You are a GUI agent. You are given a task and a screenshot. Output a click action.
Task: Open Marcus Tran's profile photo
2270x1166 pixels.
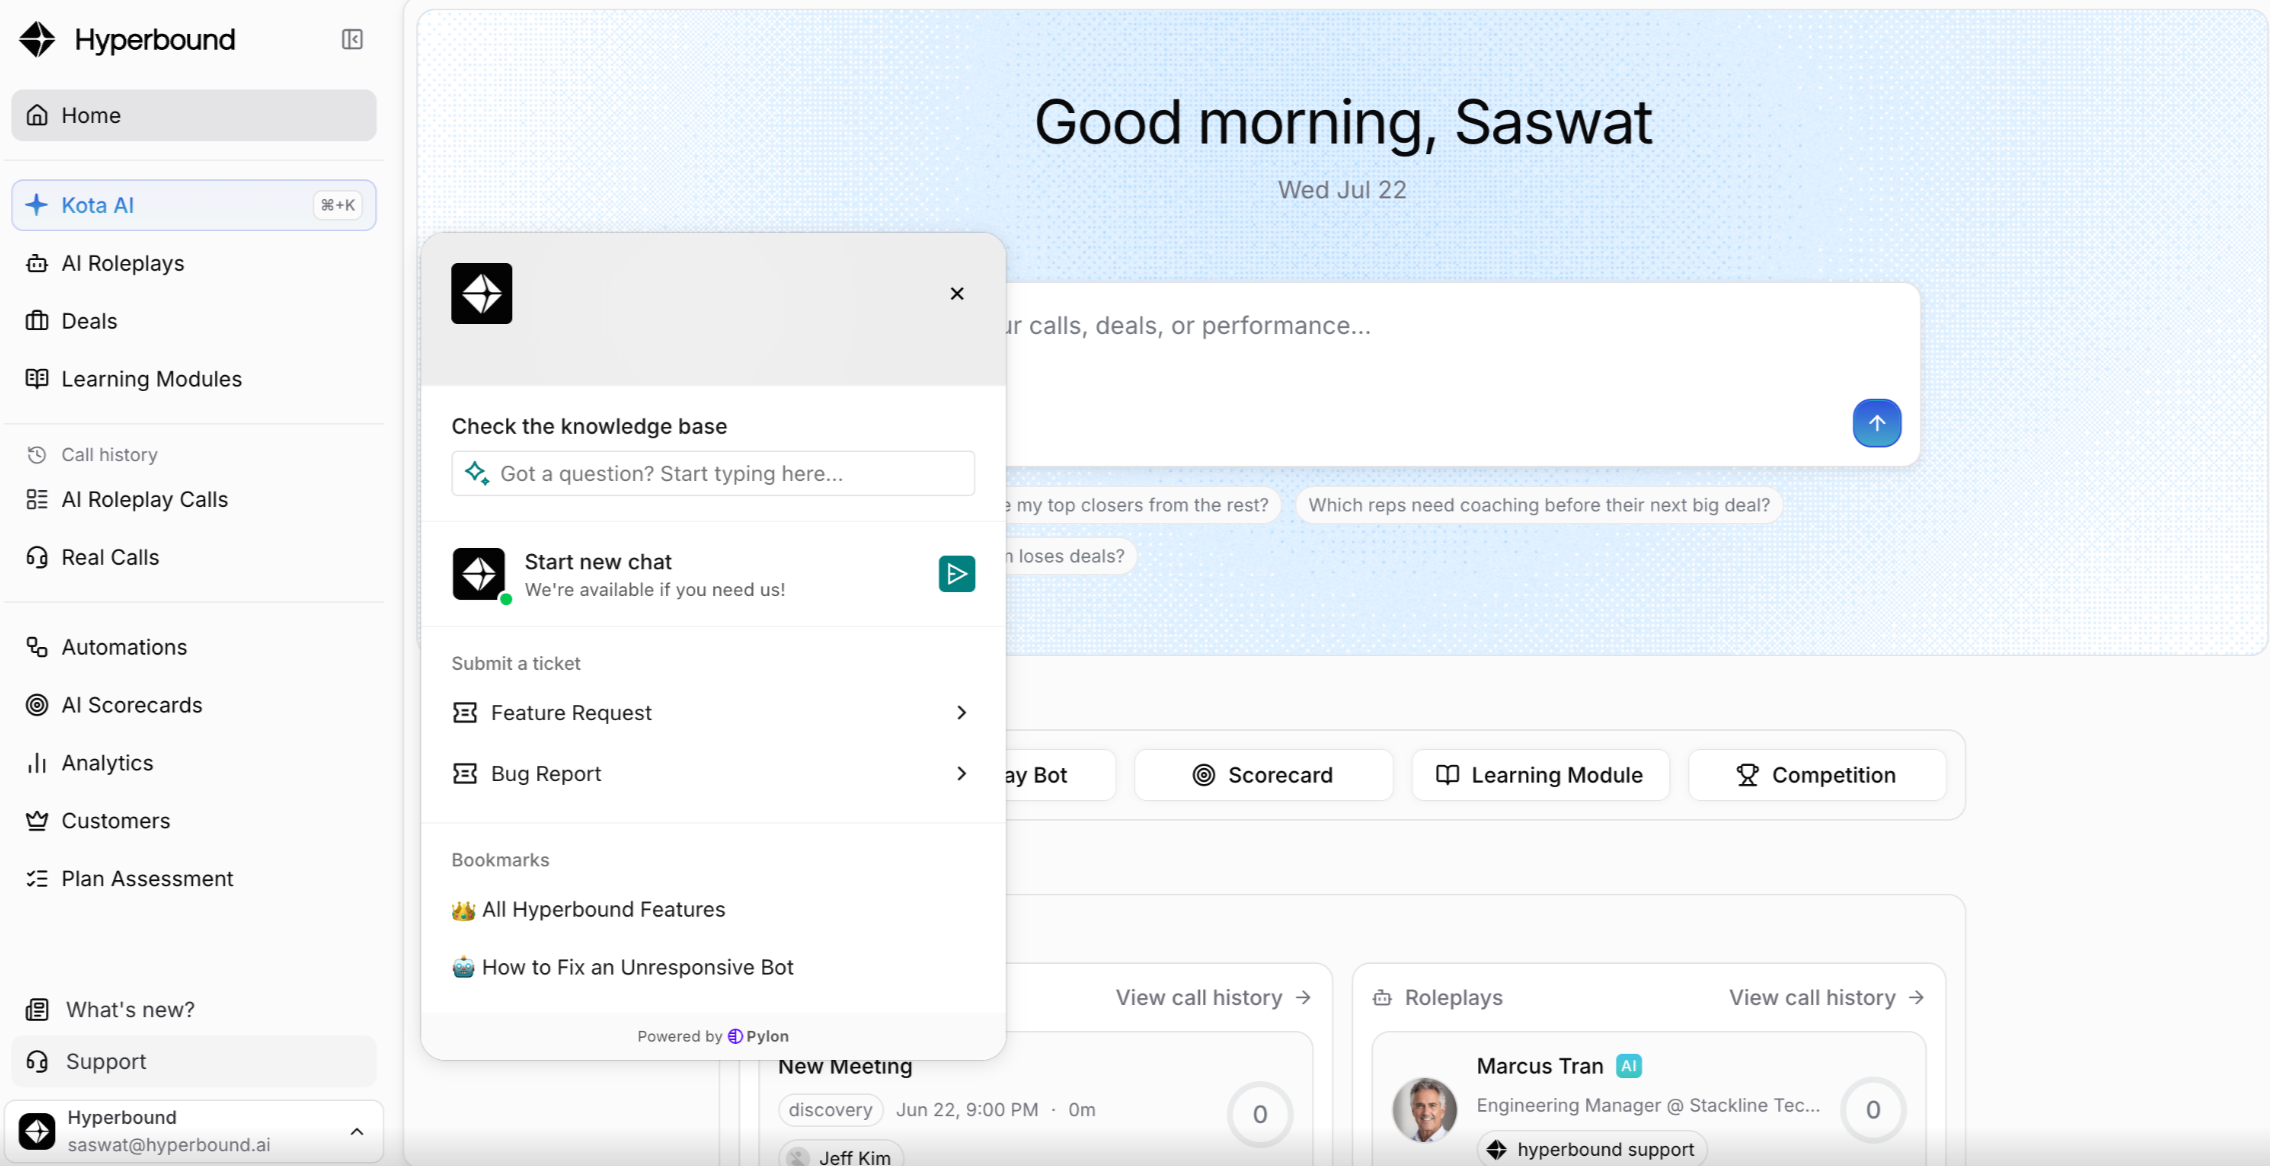[x=1424, y=1109]
